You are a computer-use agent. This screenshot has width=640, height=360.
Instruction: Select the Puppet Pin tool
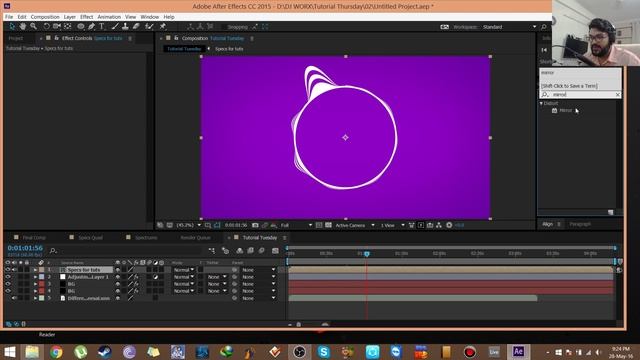coord(162,27)
